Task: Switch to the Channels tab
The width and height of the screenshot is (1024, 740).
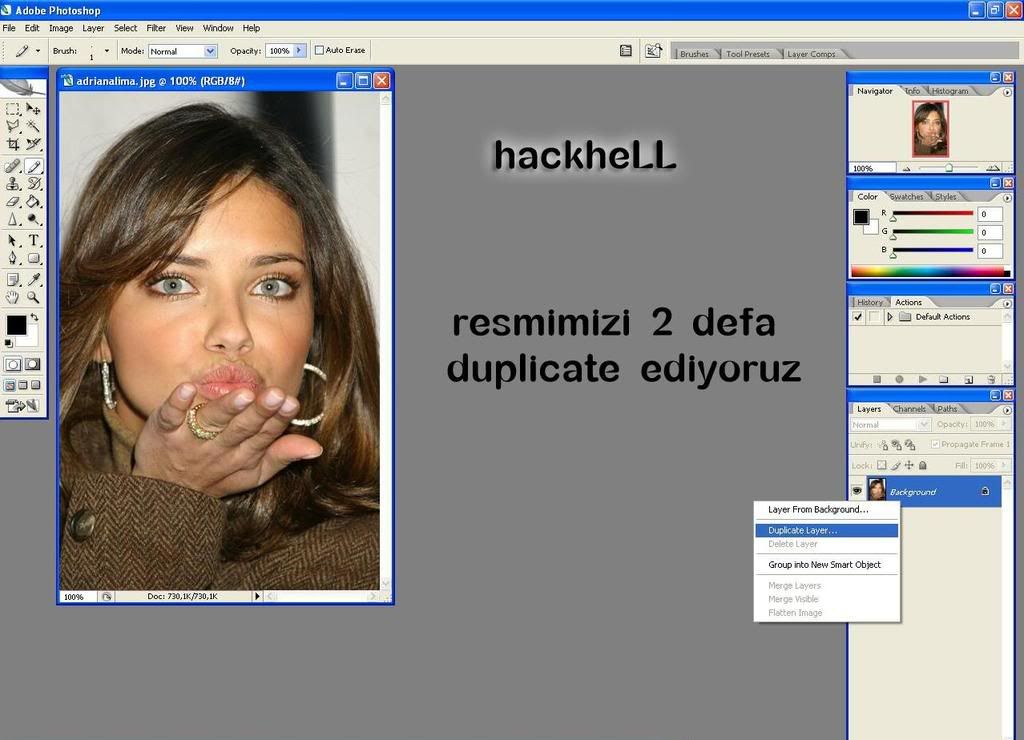Action: pyautogui.click(x=908, y=409)
